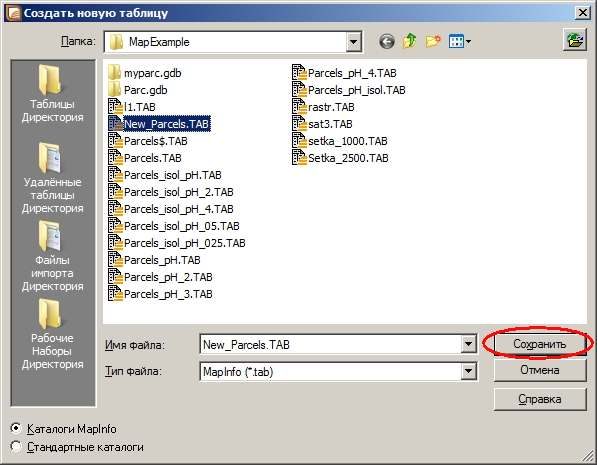This screenshot has height=465, width=597.
Task: Go back using the back arrow icon
Action: click(386, 41)
